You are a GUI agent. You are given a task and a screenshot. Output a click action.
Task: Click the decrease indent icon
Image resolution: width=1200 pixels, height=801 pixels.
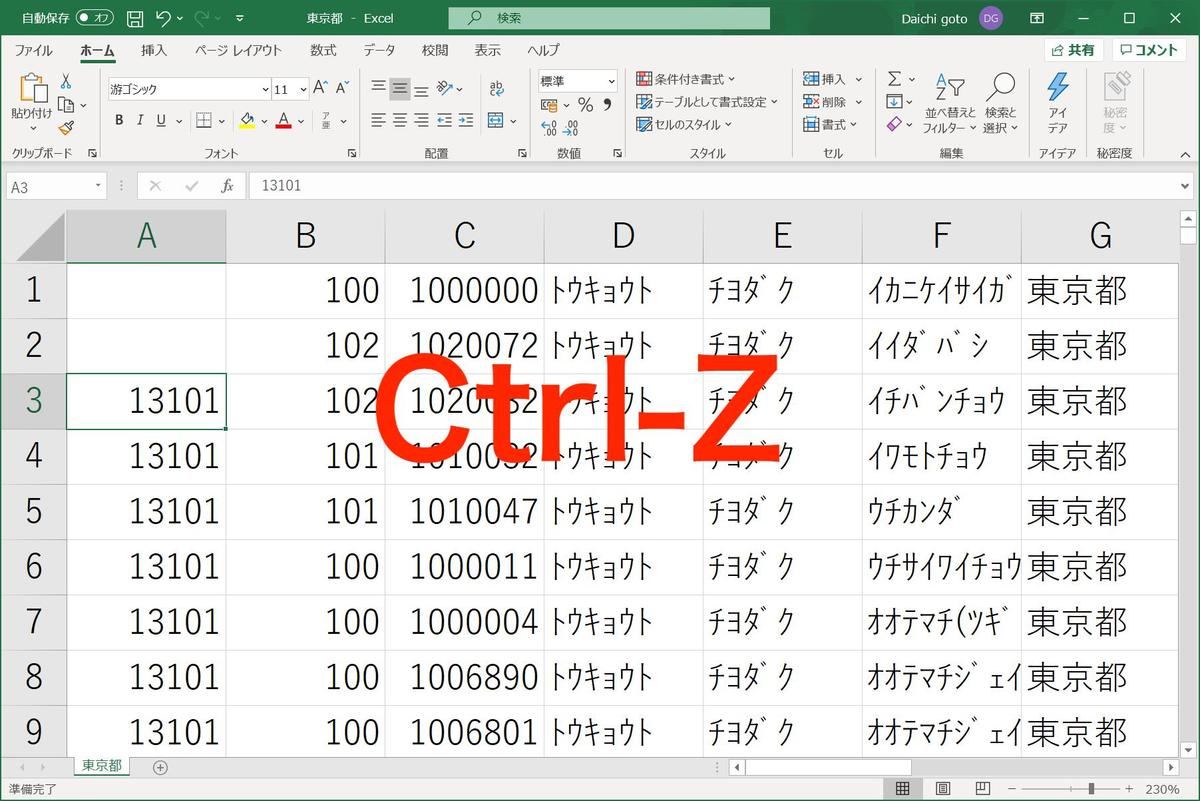[x=444, y=120]
